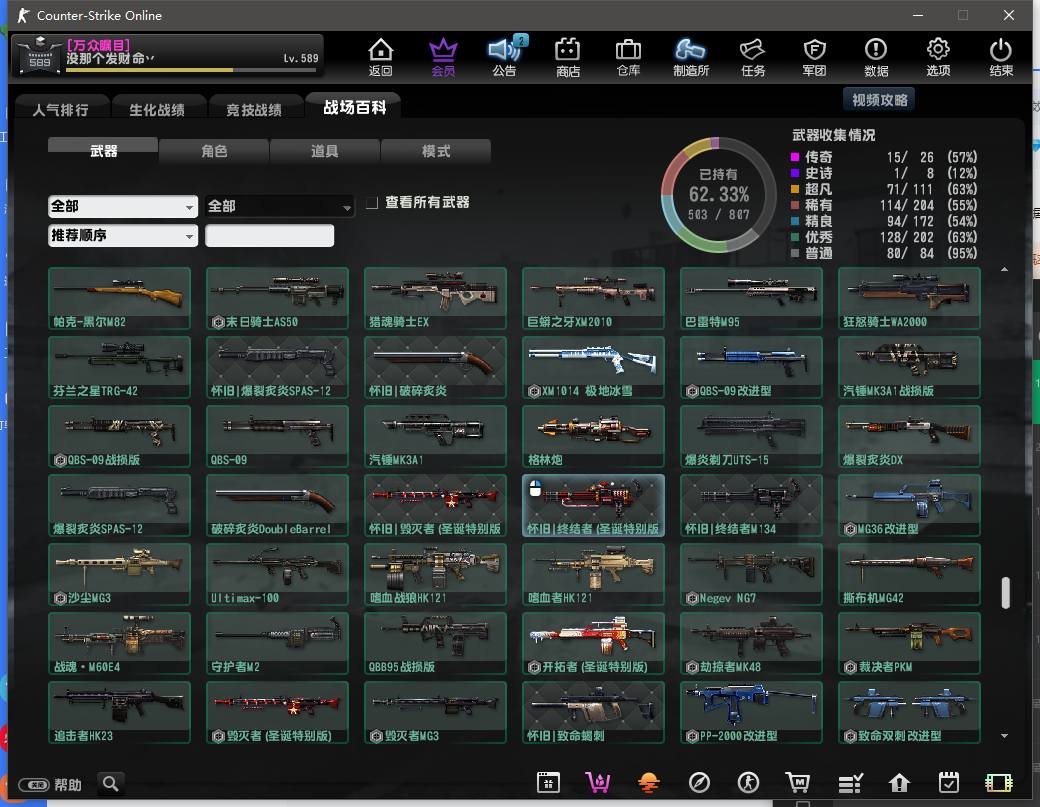Click the 结束 power icon
Image resolution: width=1040 pixels, height=807 pixels.
point(1001,56)
